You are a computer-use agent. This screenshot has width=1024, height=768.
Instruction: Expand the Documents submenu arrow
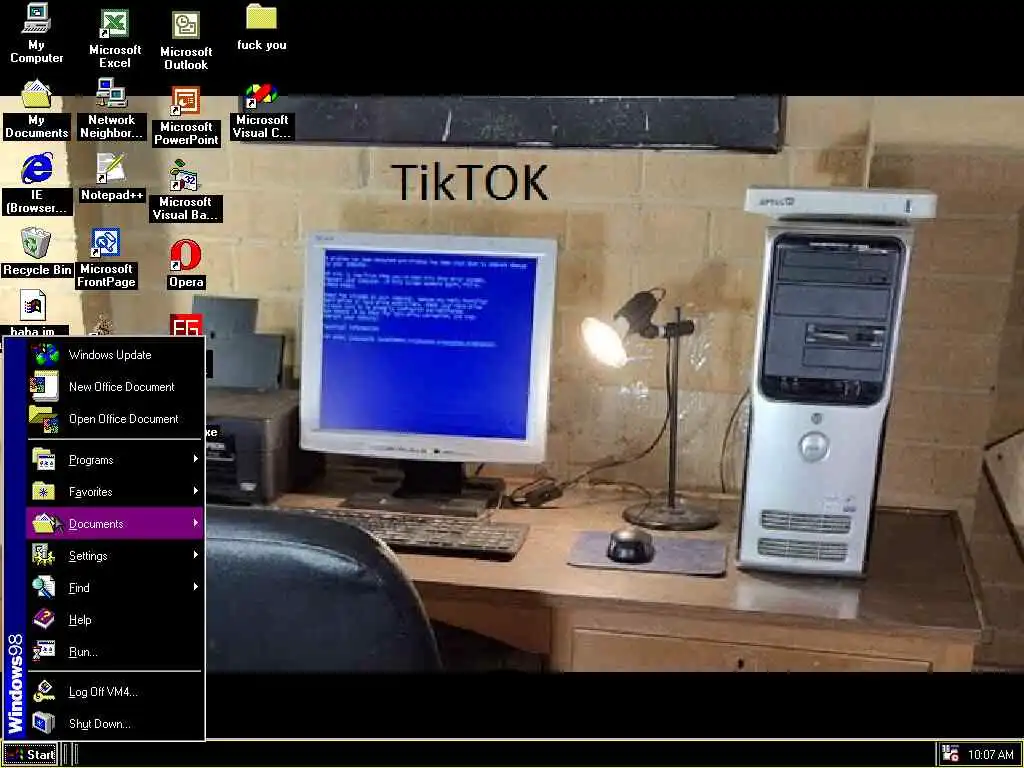tap(195, 523)
